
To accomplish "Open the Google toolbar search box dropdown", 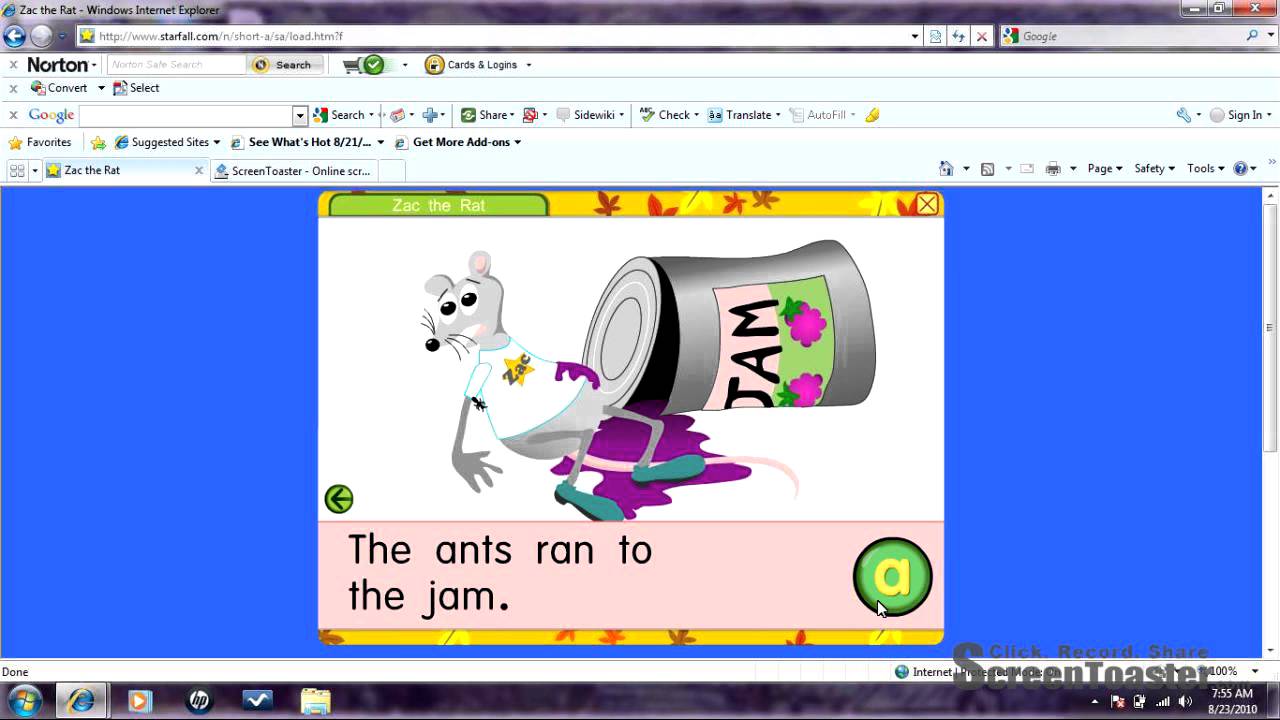I will pyautogui.click(x=299, y=115).
